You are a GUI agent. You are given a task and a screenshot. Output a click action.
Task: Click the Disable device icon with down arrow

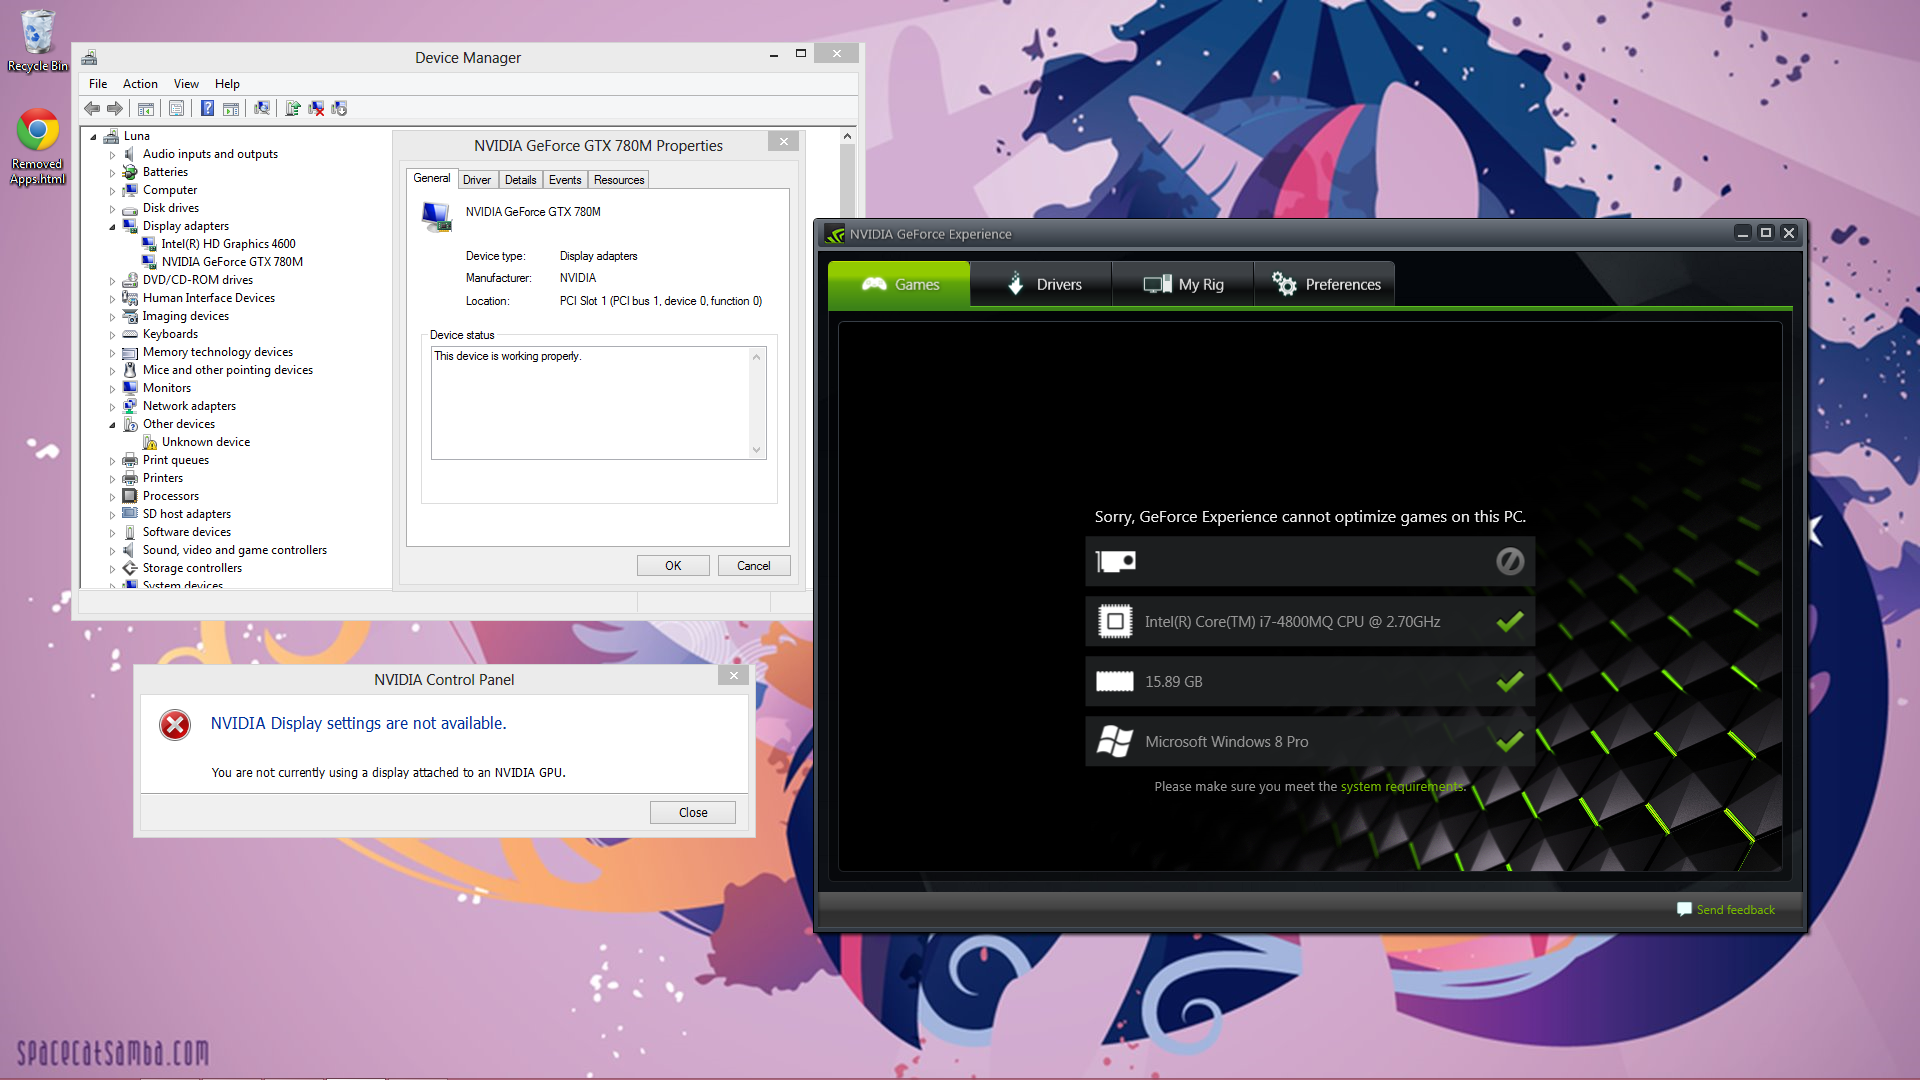pos(339,108)
